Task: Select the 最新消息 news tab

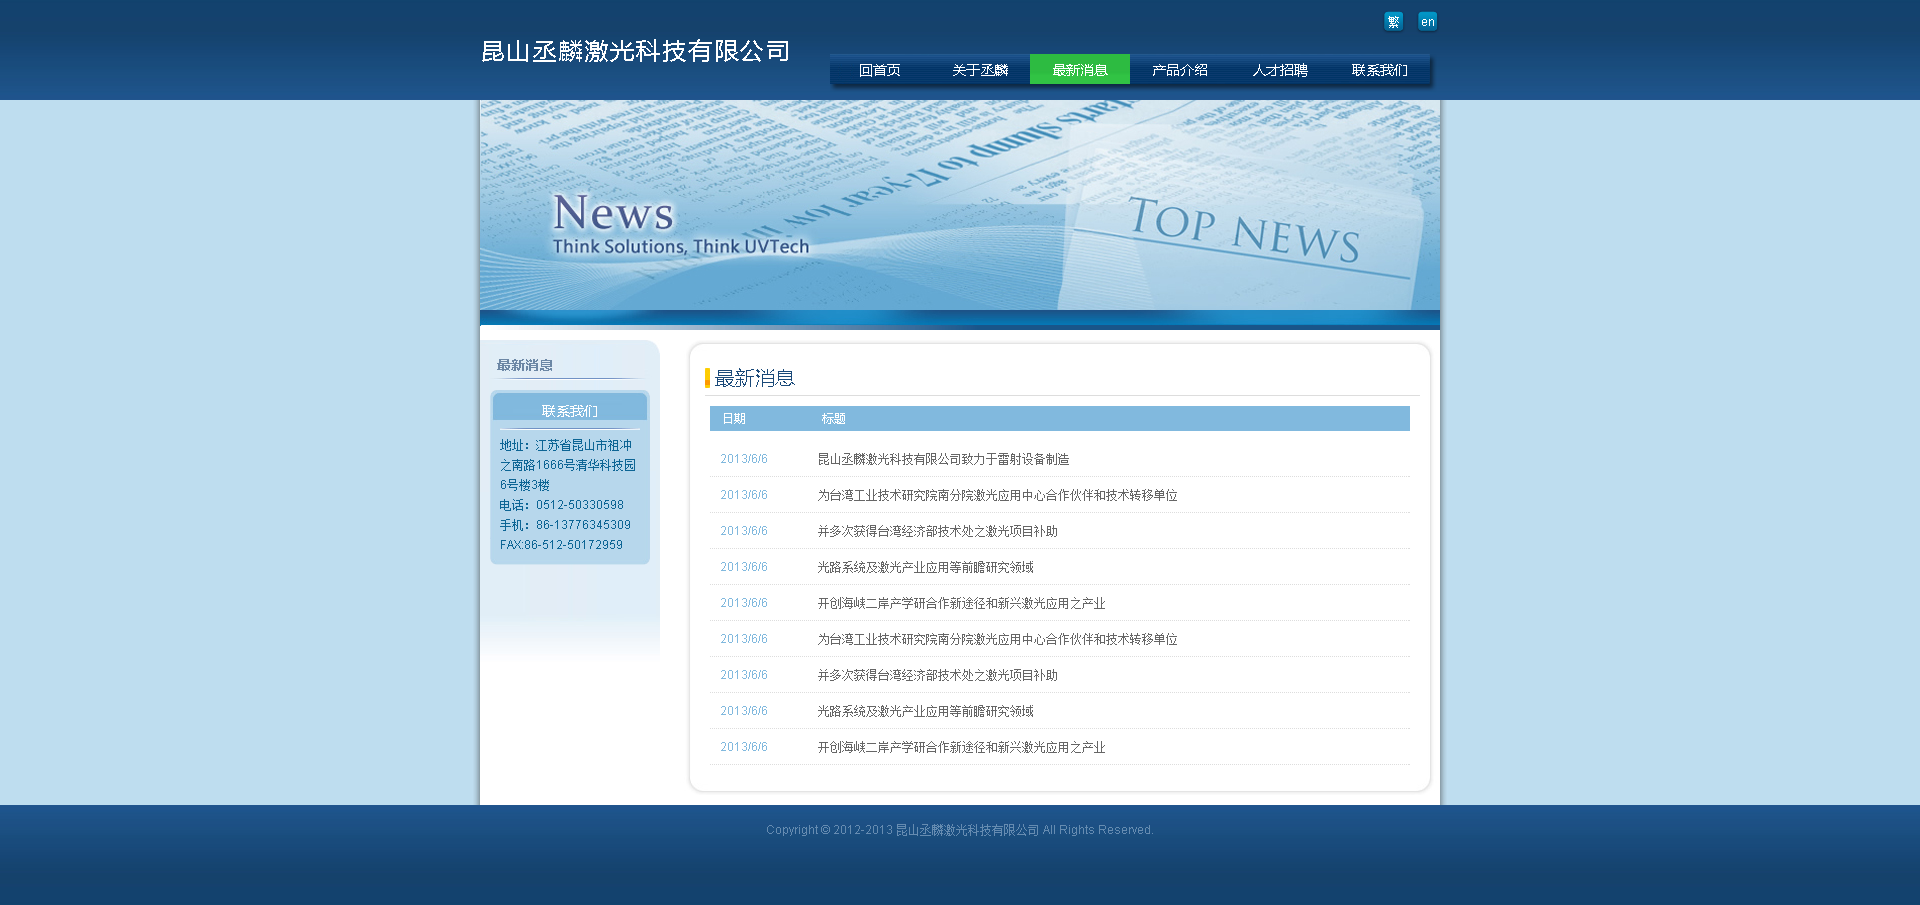Action: click(1079, 70)
